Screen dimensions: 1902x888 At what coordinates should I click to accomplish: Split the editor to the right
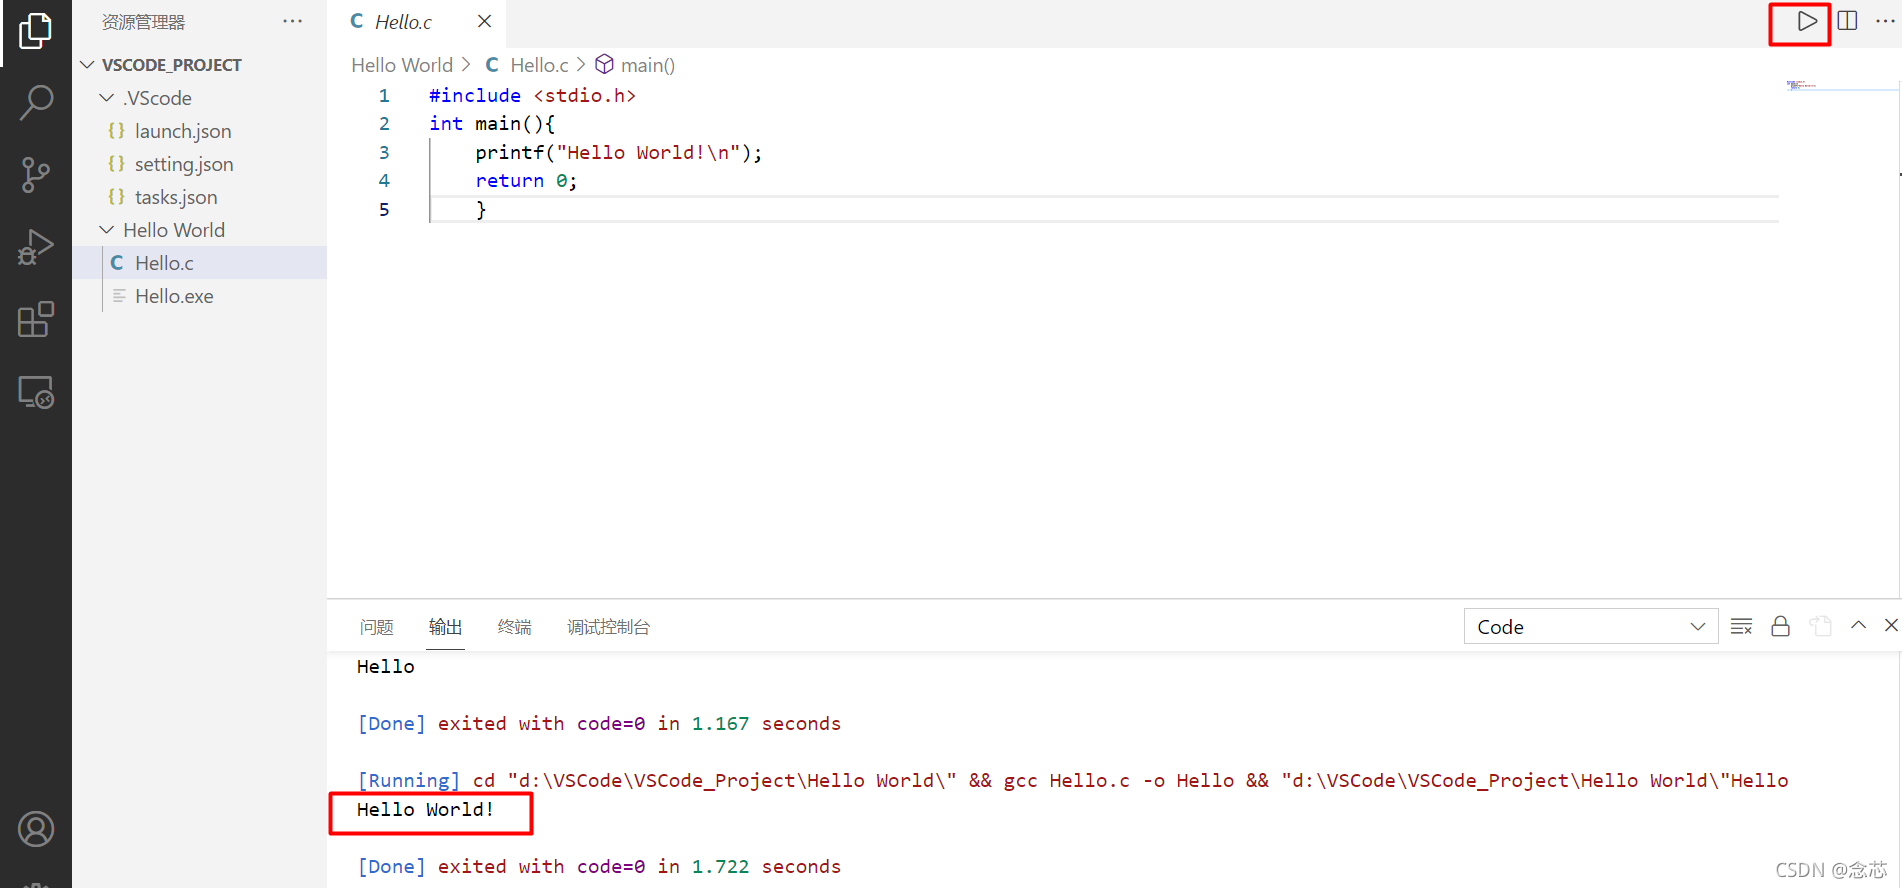(x=1847, y=21)
